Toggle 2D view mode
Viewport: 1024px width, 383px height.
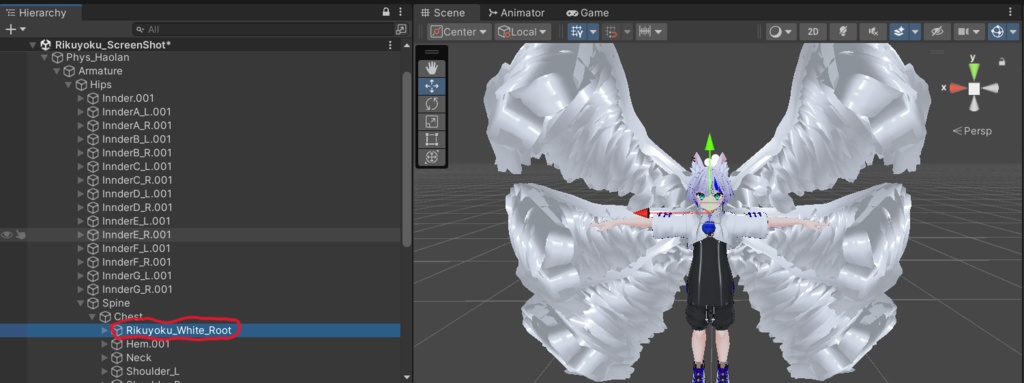point(813,31)
